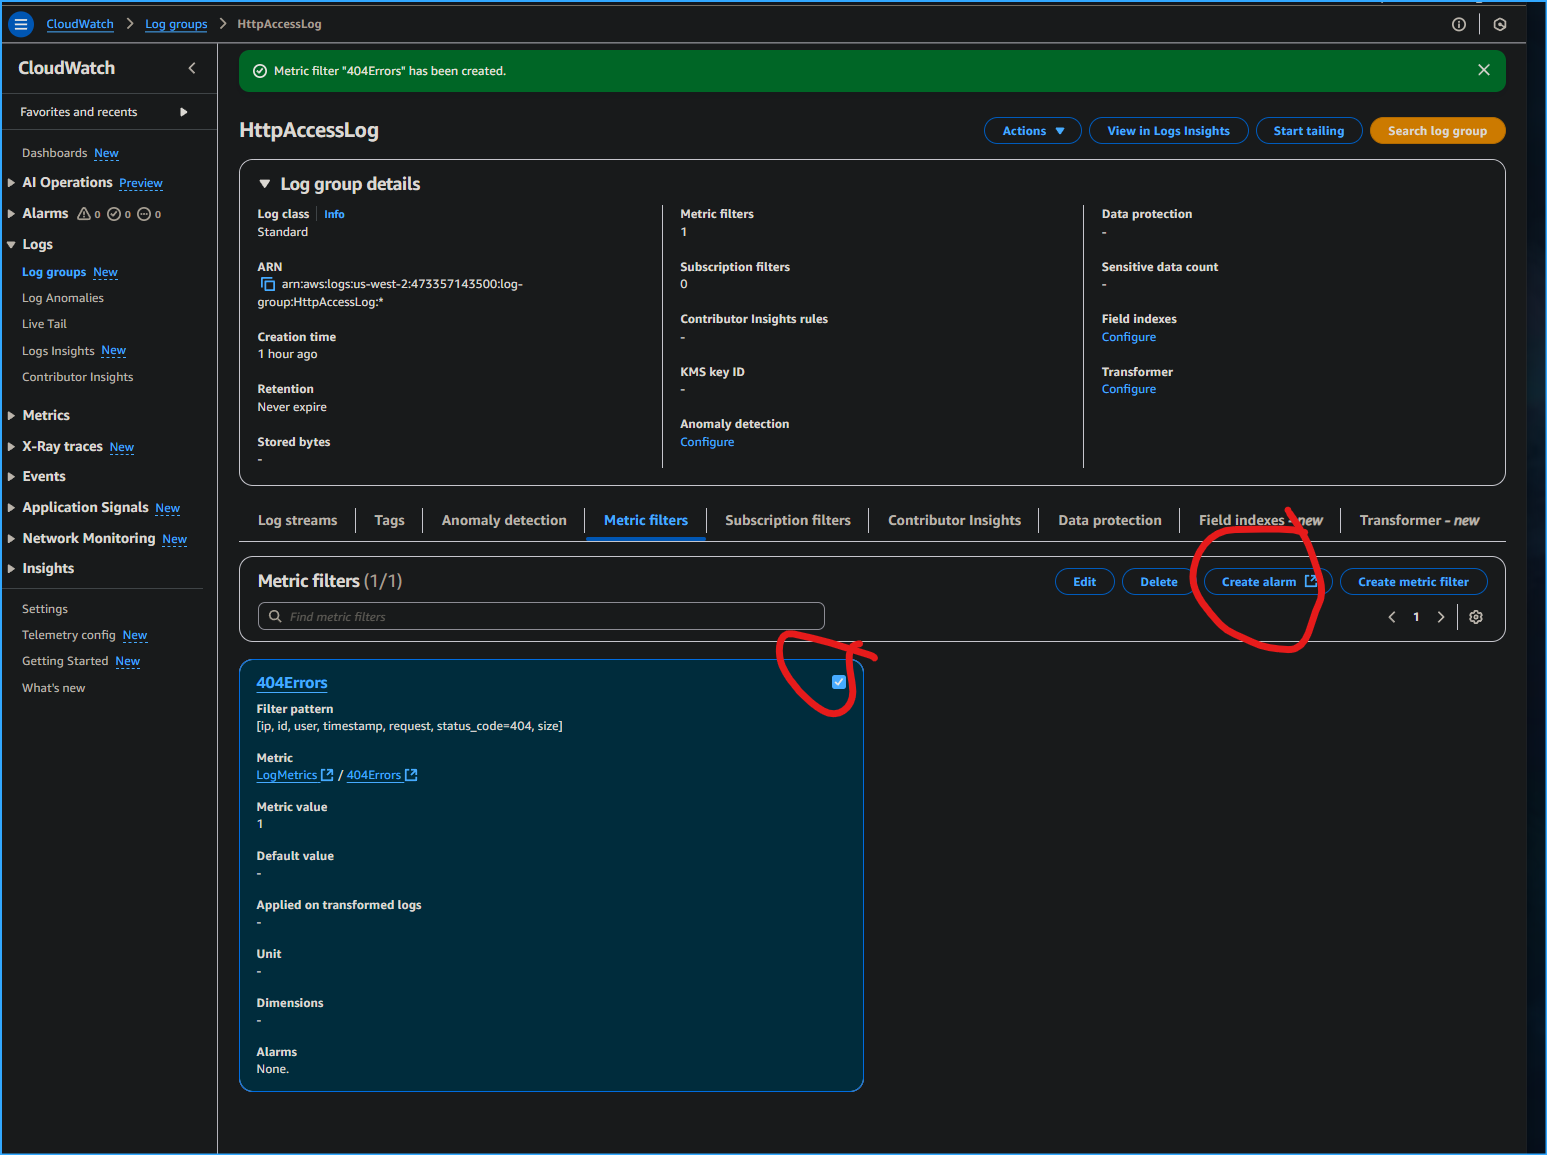Click the info icon in the top bar

coord(1459,24)
